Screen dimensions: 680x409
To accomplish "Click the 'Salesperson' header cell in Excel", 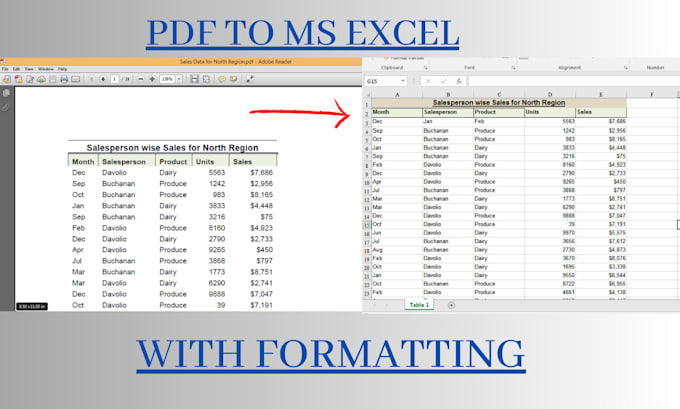I will point(448,112).
